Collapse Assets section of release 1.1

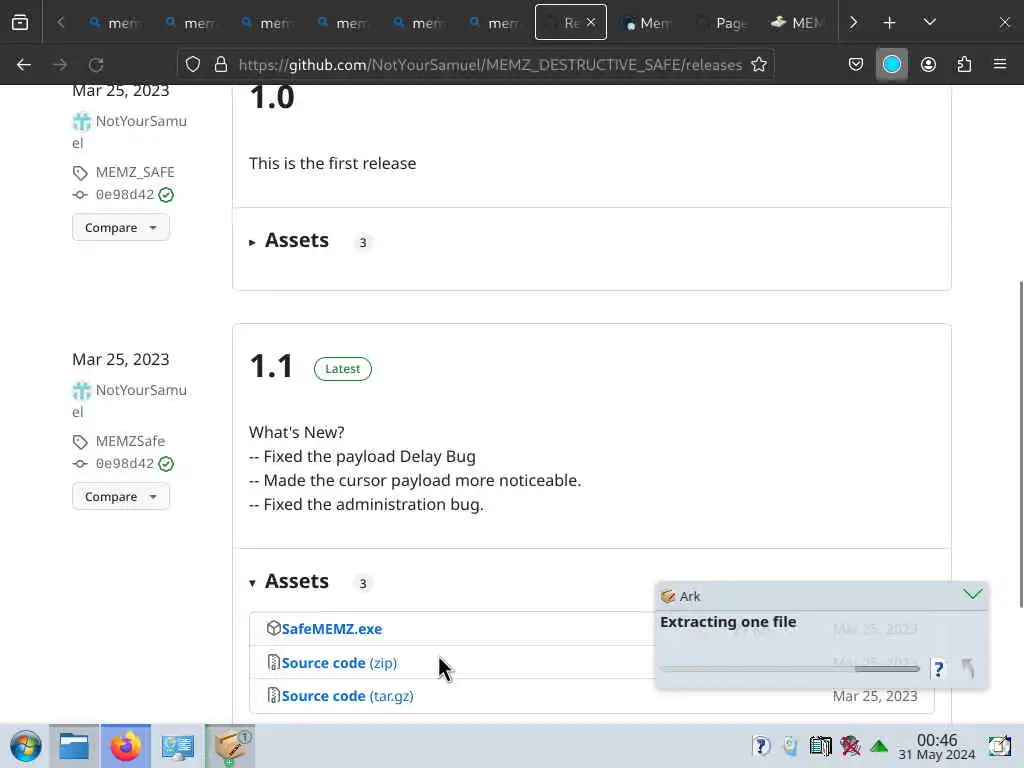point(289,582)
